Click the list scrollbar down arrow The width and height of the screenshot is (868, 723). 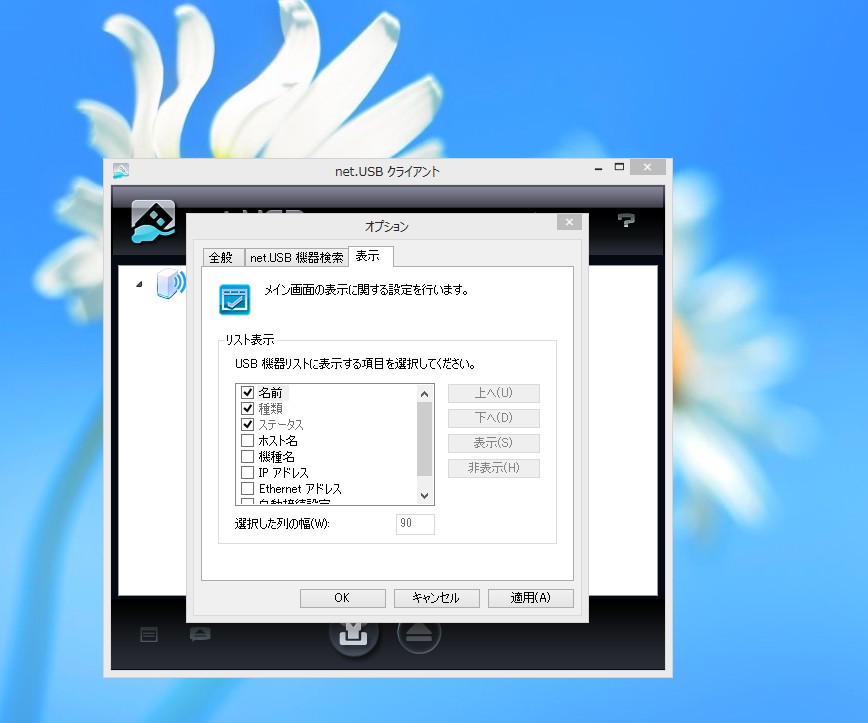click(x=425, y=495)
